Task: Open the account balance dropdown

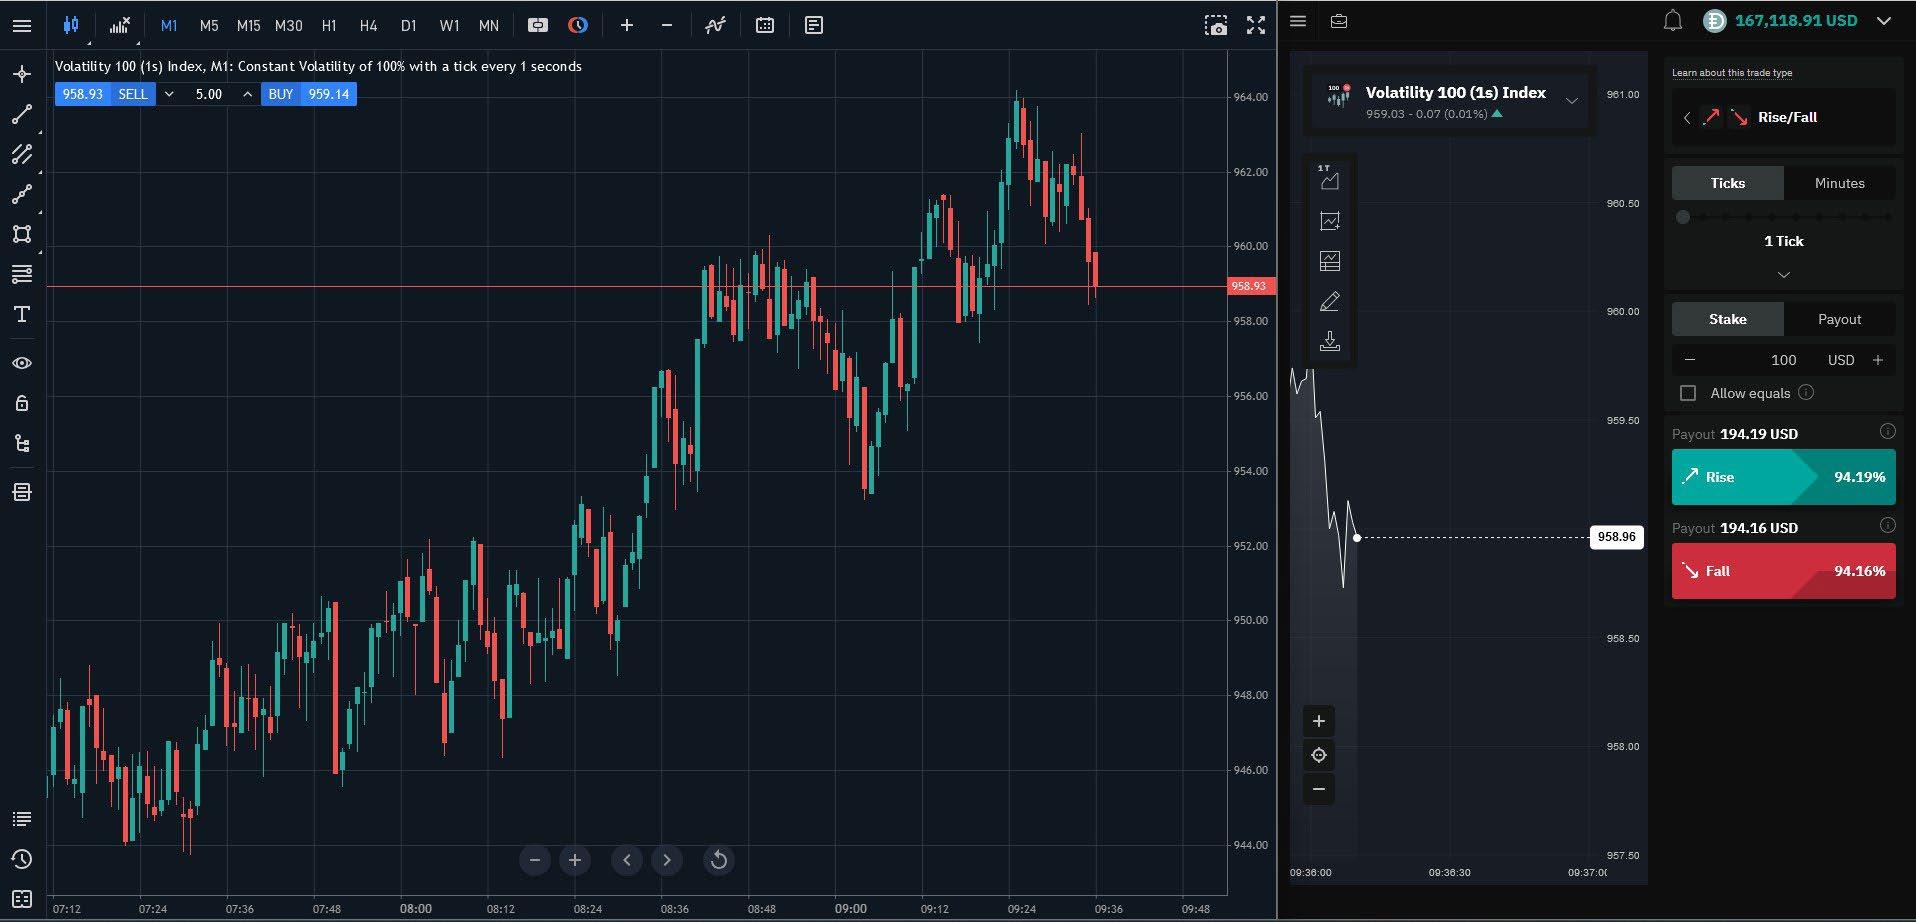Action: click(x=1884, y=21)
